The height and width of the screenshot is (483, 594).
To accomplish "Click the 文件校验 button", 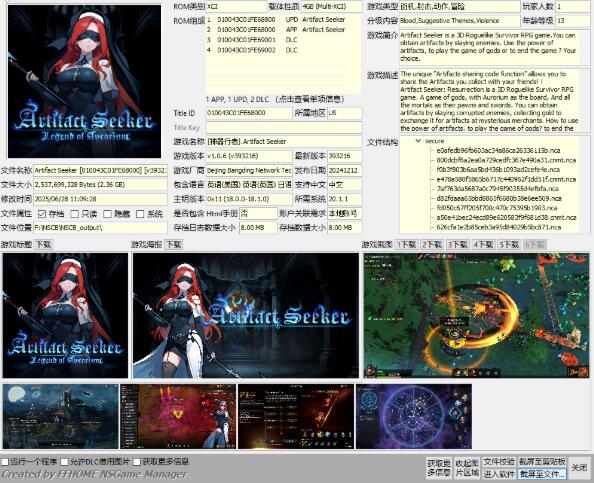I will (499, 462).
